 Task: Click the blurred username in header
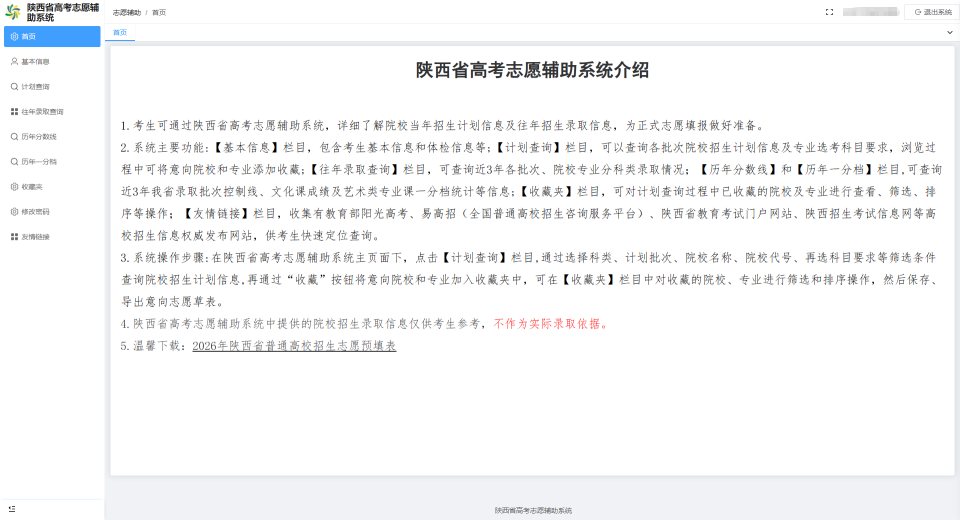870,12
